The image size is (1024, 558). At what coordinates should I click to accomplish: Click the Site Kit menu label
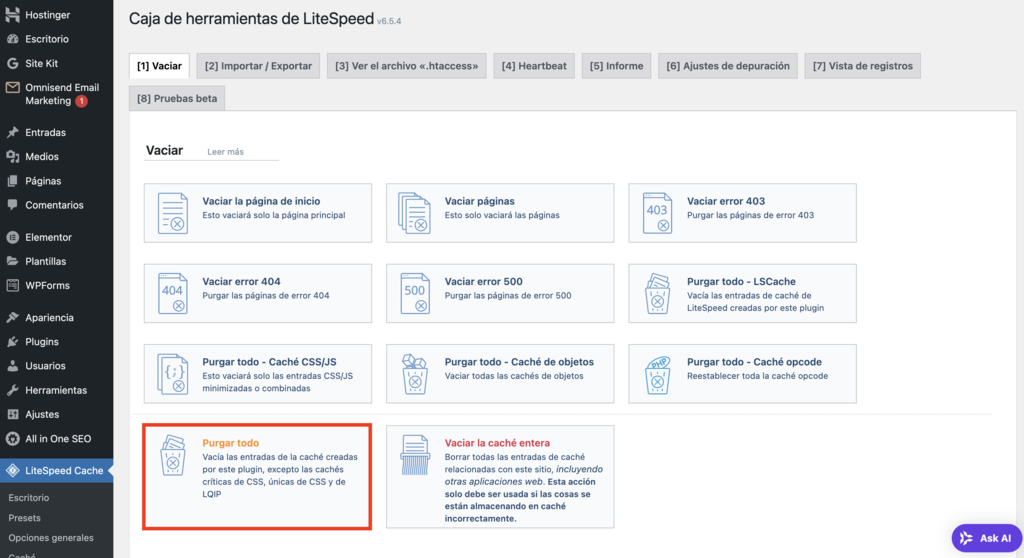(x=41, y=63)
